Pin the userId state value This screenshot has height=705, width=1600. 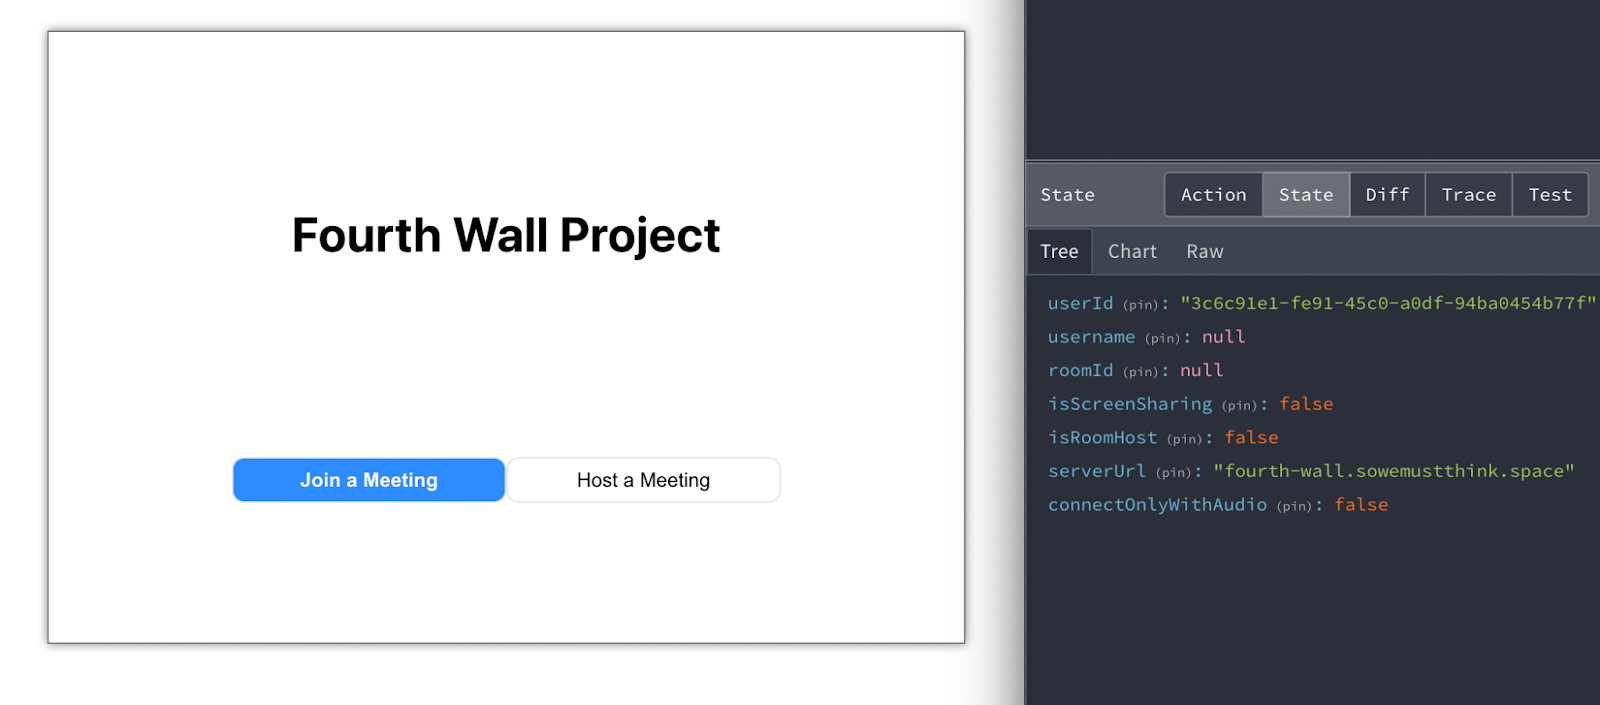click(x=1140, y=305)
